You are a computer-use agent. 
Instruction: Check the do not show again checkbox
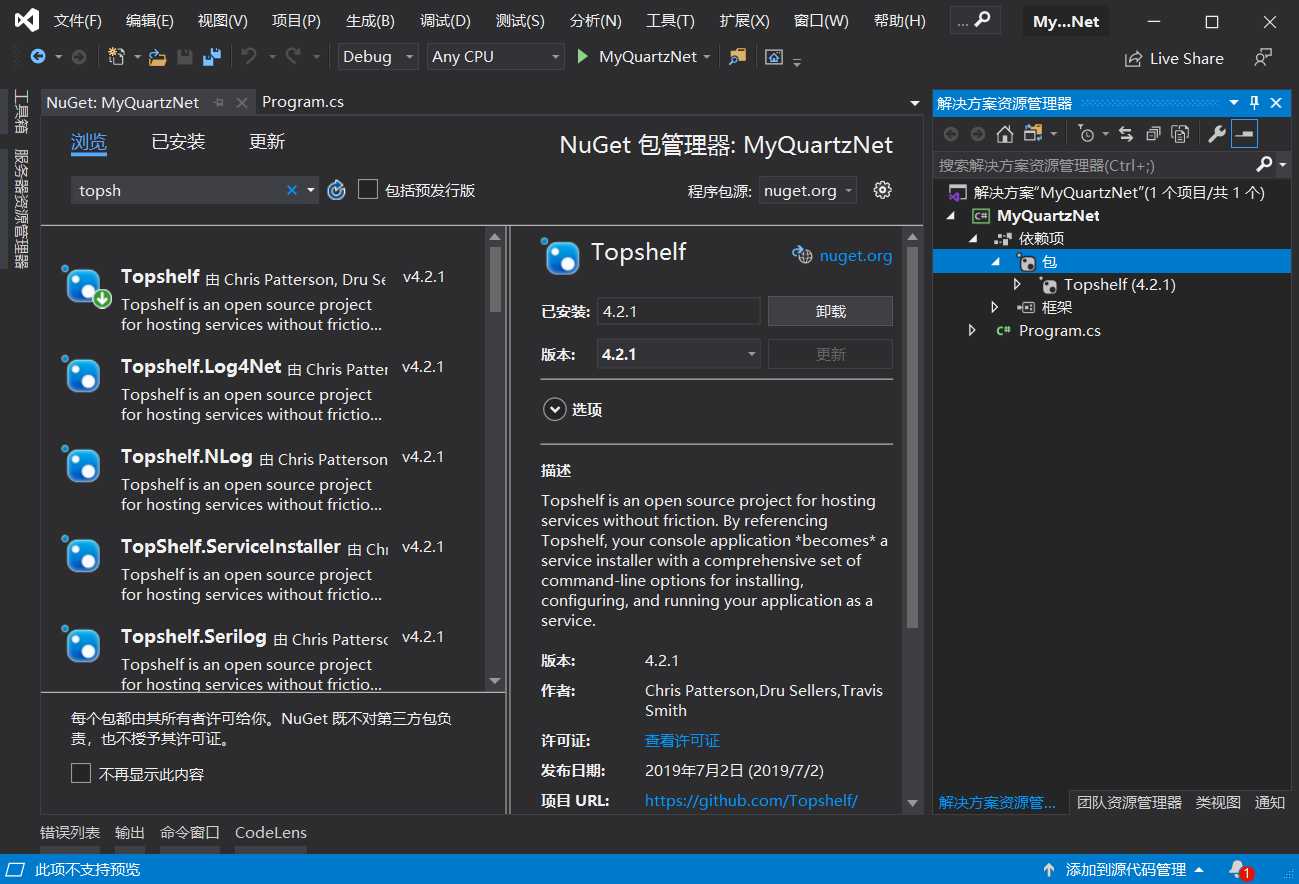(81, 773)
